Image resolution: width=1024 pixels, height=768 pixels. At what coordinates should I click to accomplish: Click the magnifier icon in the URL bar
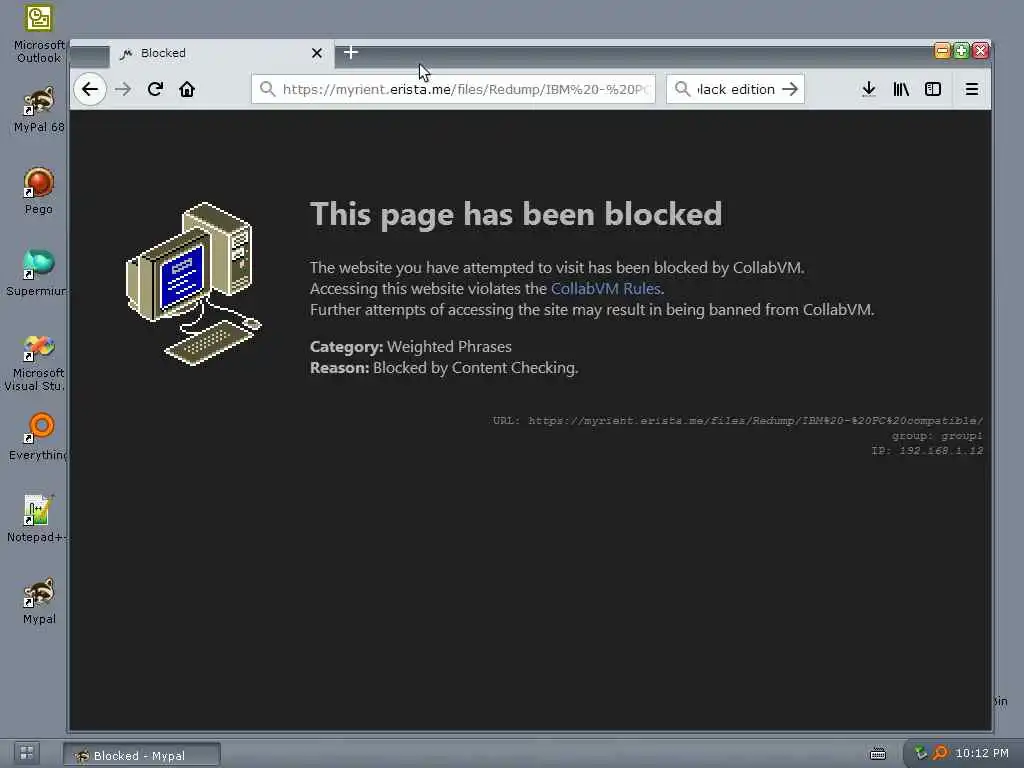pyautogui.click(x=267, y=89)
